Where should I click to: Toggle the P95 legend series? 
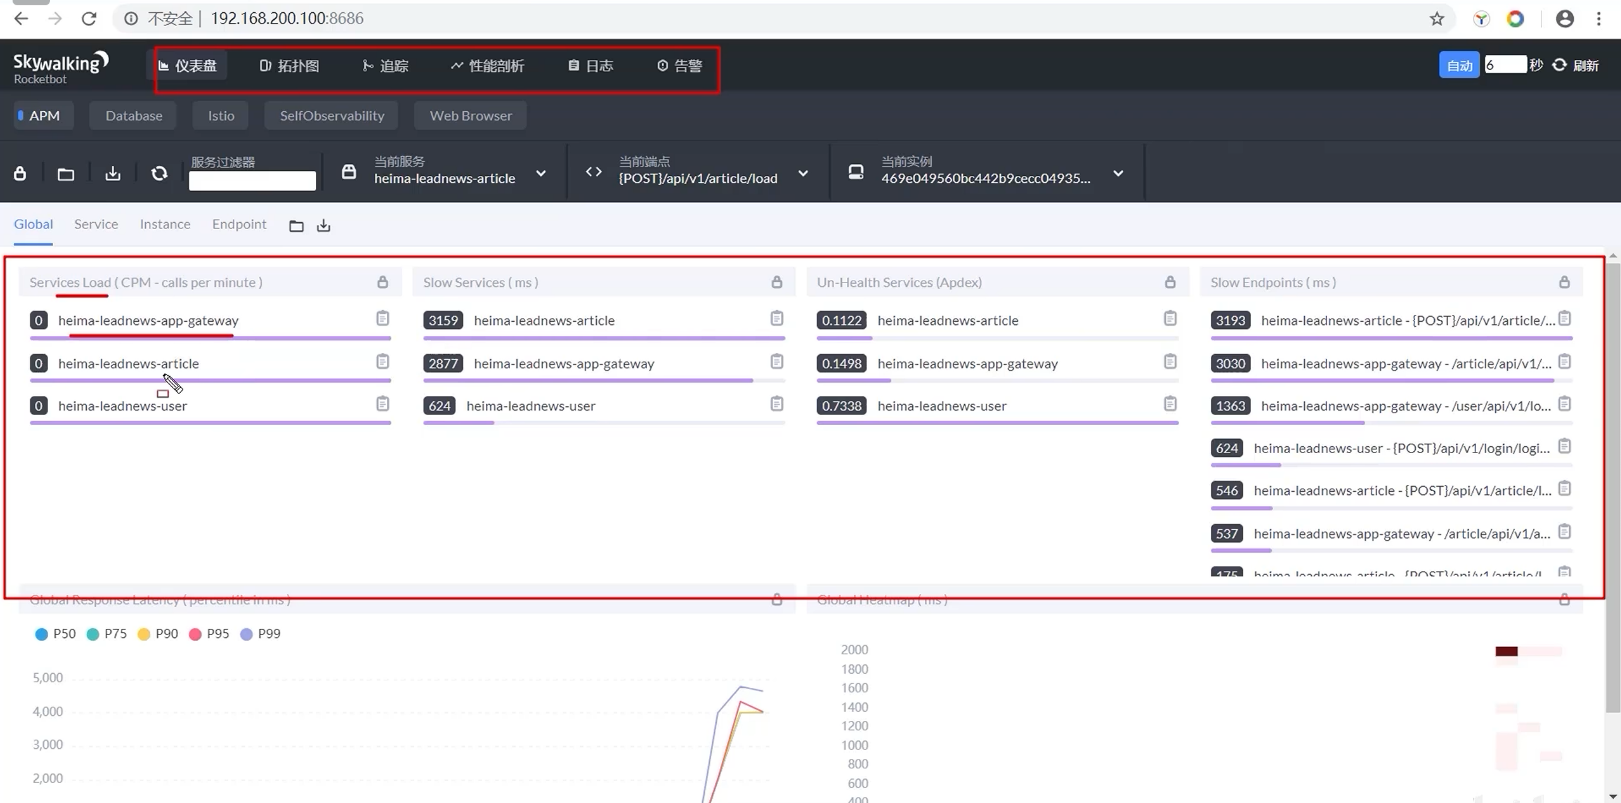(x=209, y=634)
